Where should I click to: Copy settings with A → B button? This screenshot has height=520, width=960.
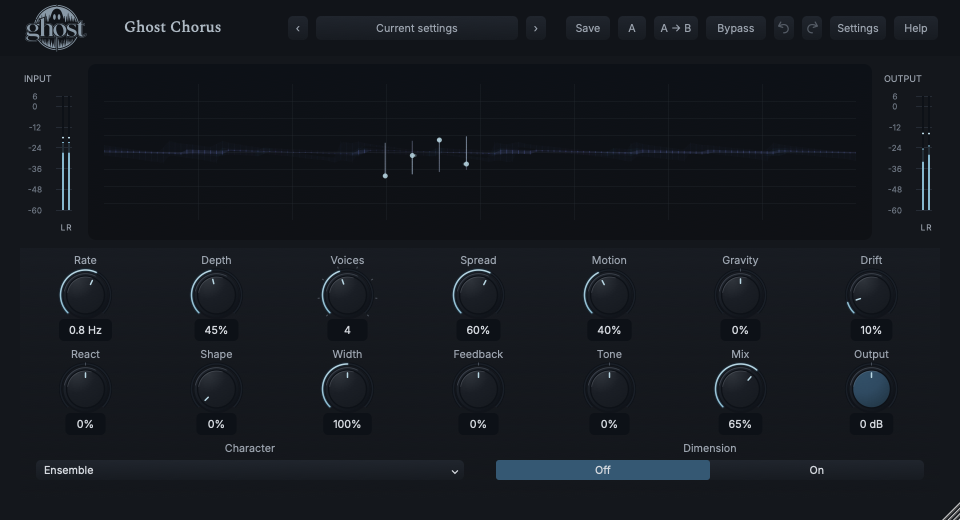[x=676, y=28]
